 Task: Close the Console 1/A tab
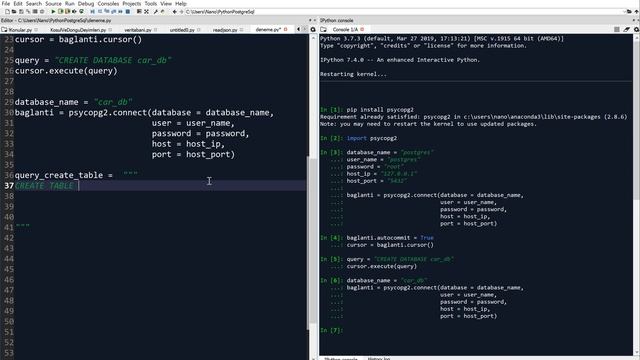pos(362,29)
